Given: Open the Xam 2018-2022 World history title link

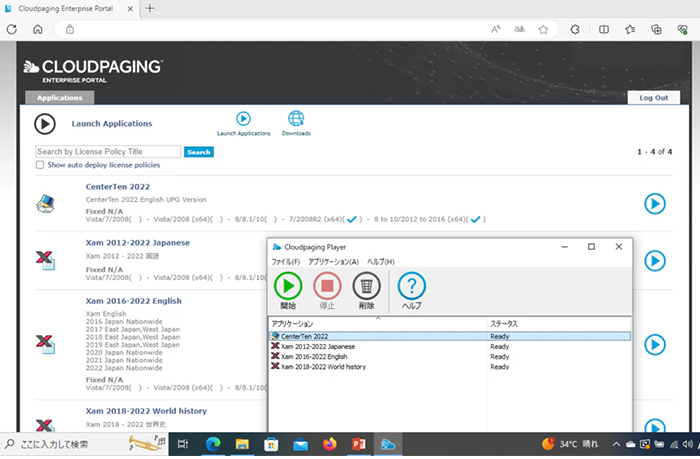Looking at the screenshot, I should point(146,411).
